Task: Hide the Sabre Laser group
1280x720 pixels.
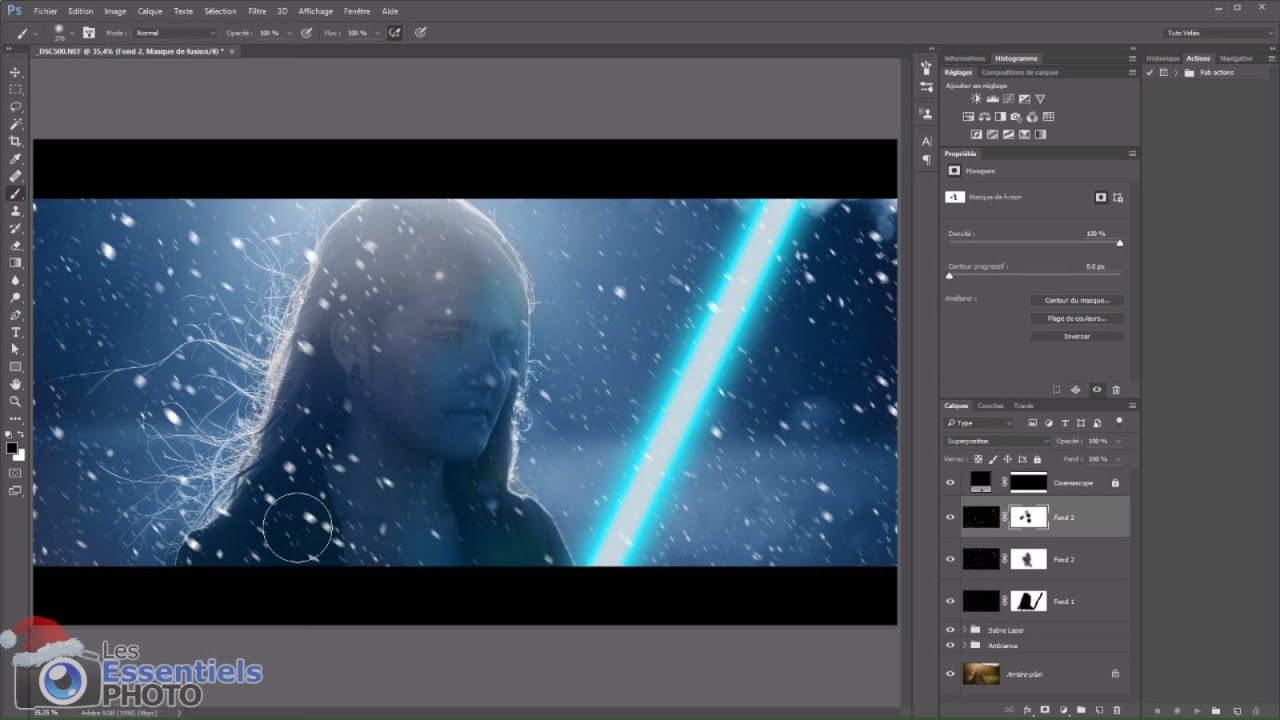Action: tap(950, 630)
